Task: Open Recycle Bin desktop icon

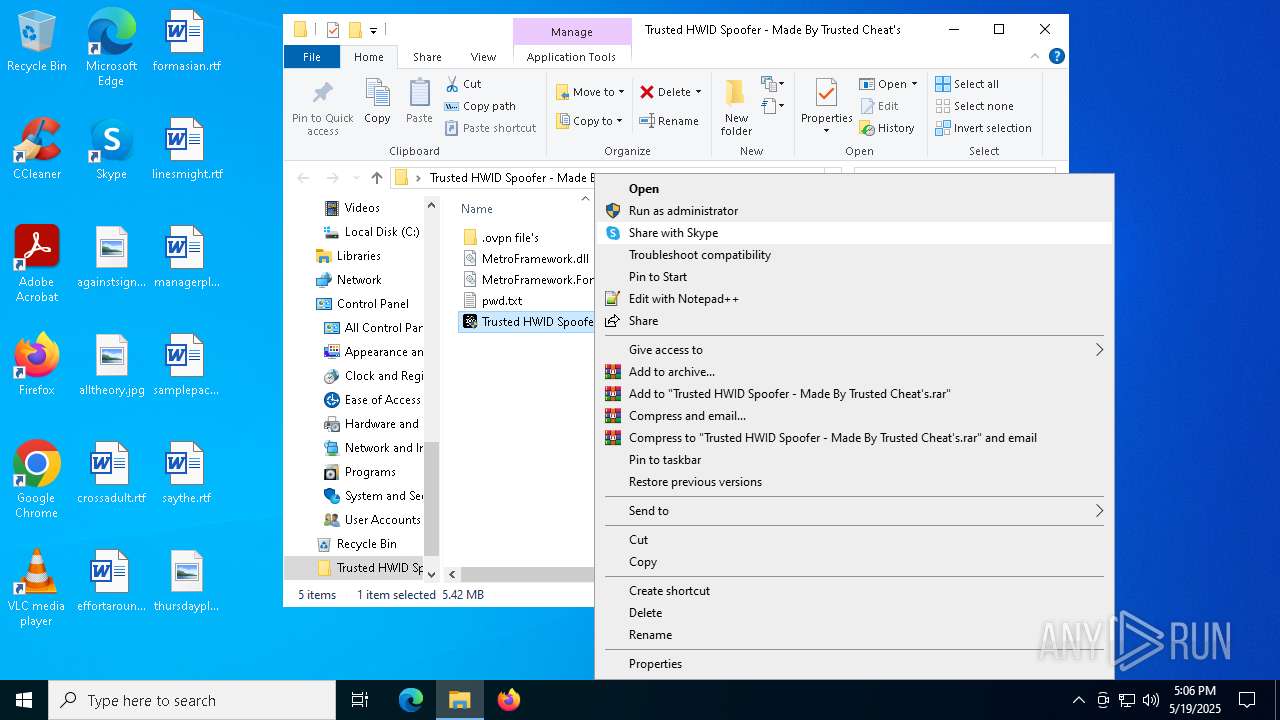Action: pos(36,42)
